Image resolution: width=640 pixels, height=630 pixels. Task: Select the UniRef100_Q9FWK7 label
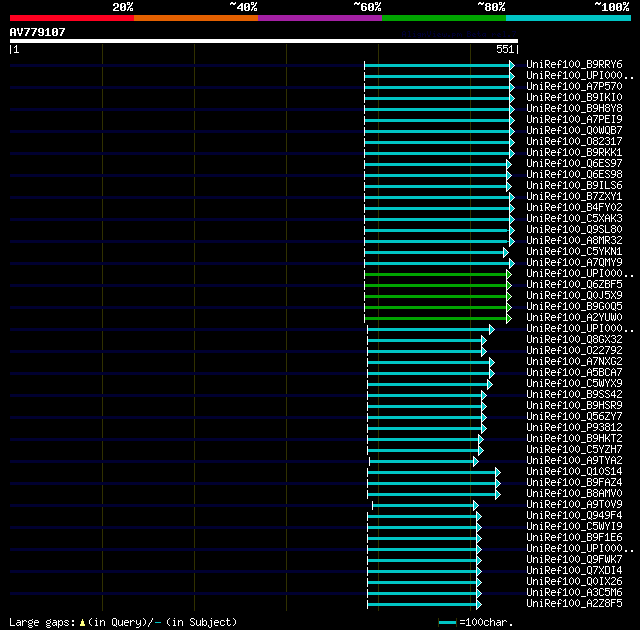(x=574, y=560)
